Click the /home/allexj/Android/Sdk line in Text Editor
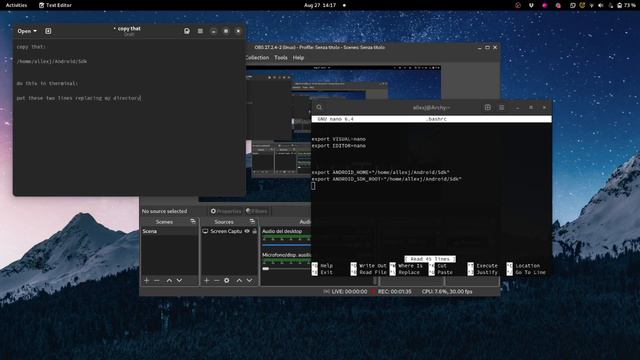The width and height of the screenshot is (640, 360). pos(52,61)
